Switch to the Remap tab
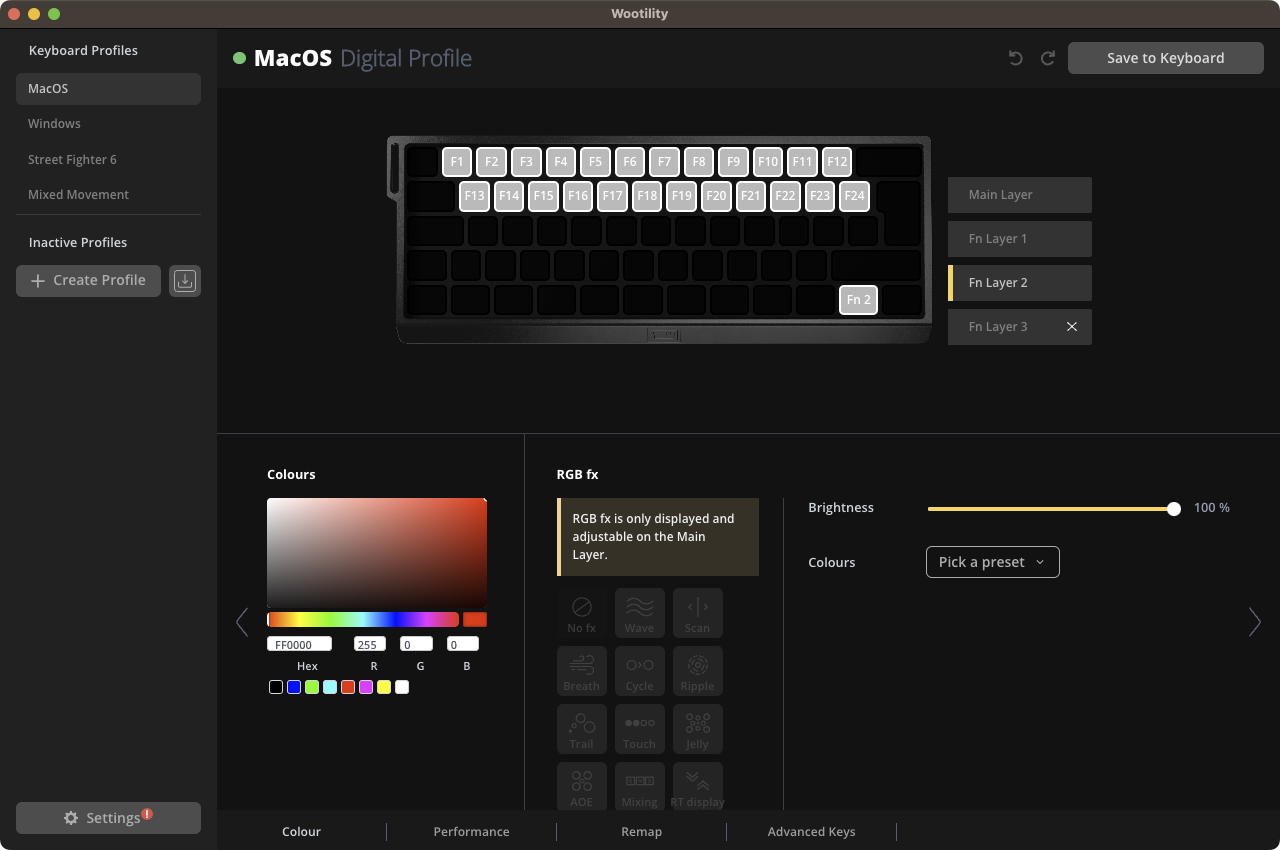Screen dimensions: 1280x850 pos(641,831)
